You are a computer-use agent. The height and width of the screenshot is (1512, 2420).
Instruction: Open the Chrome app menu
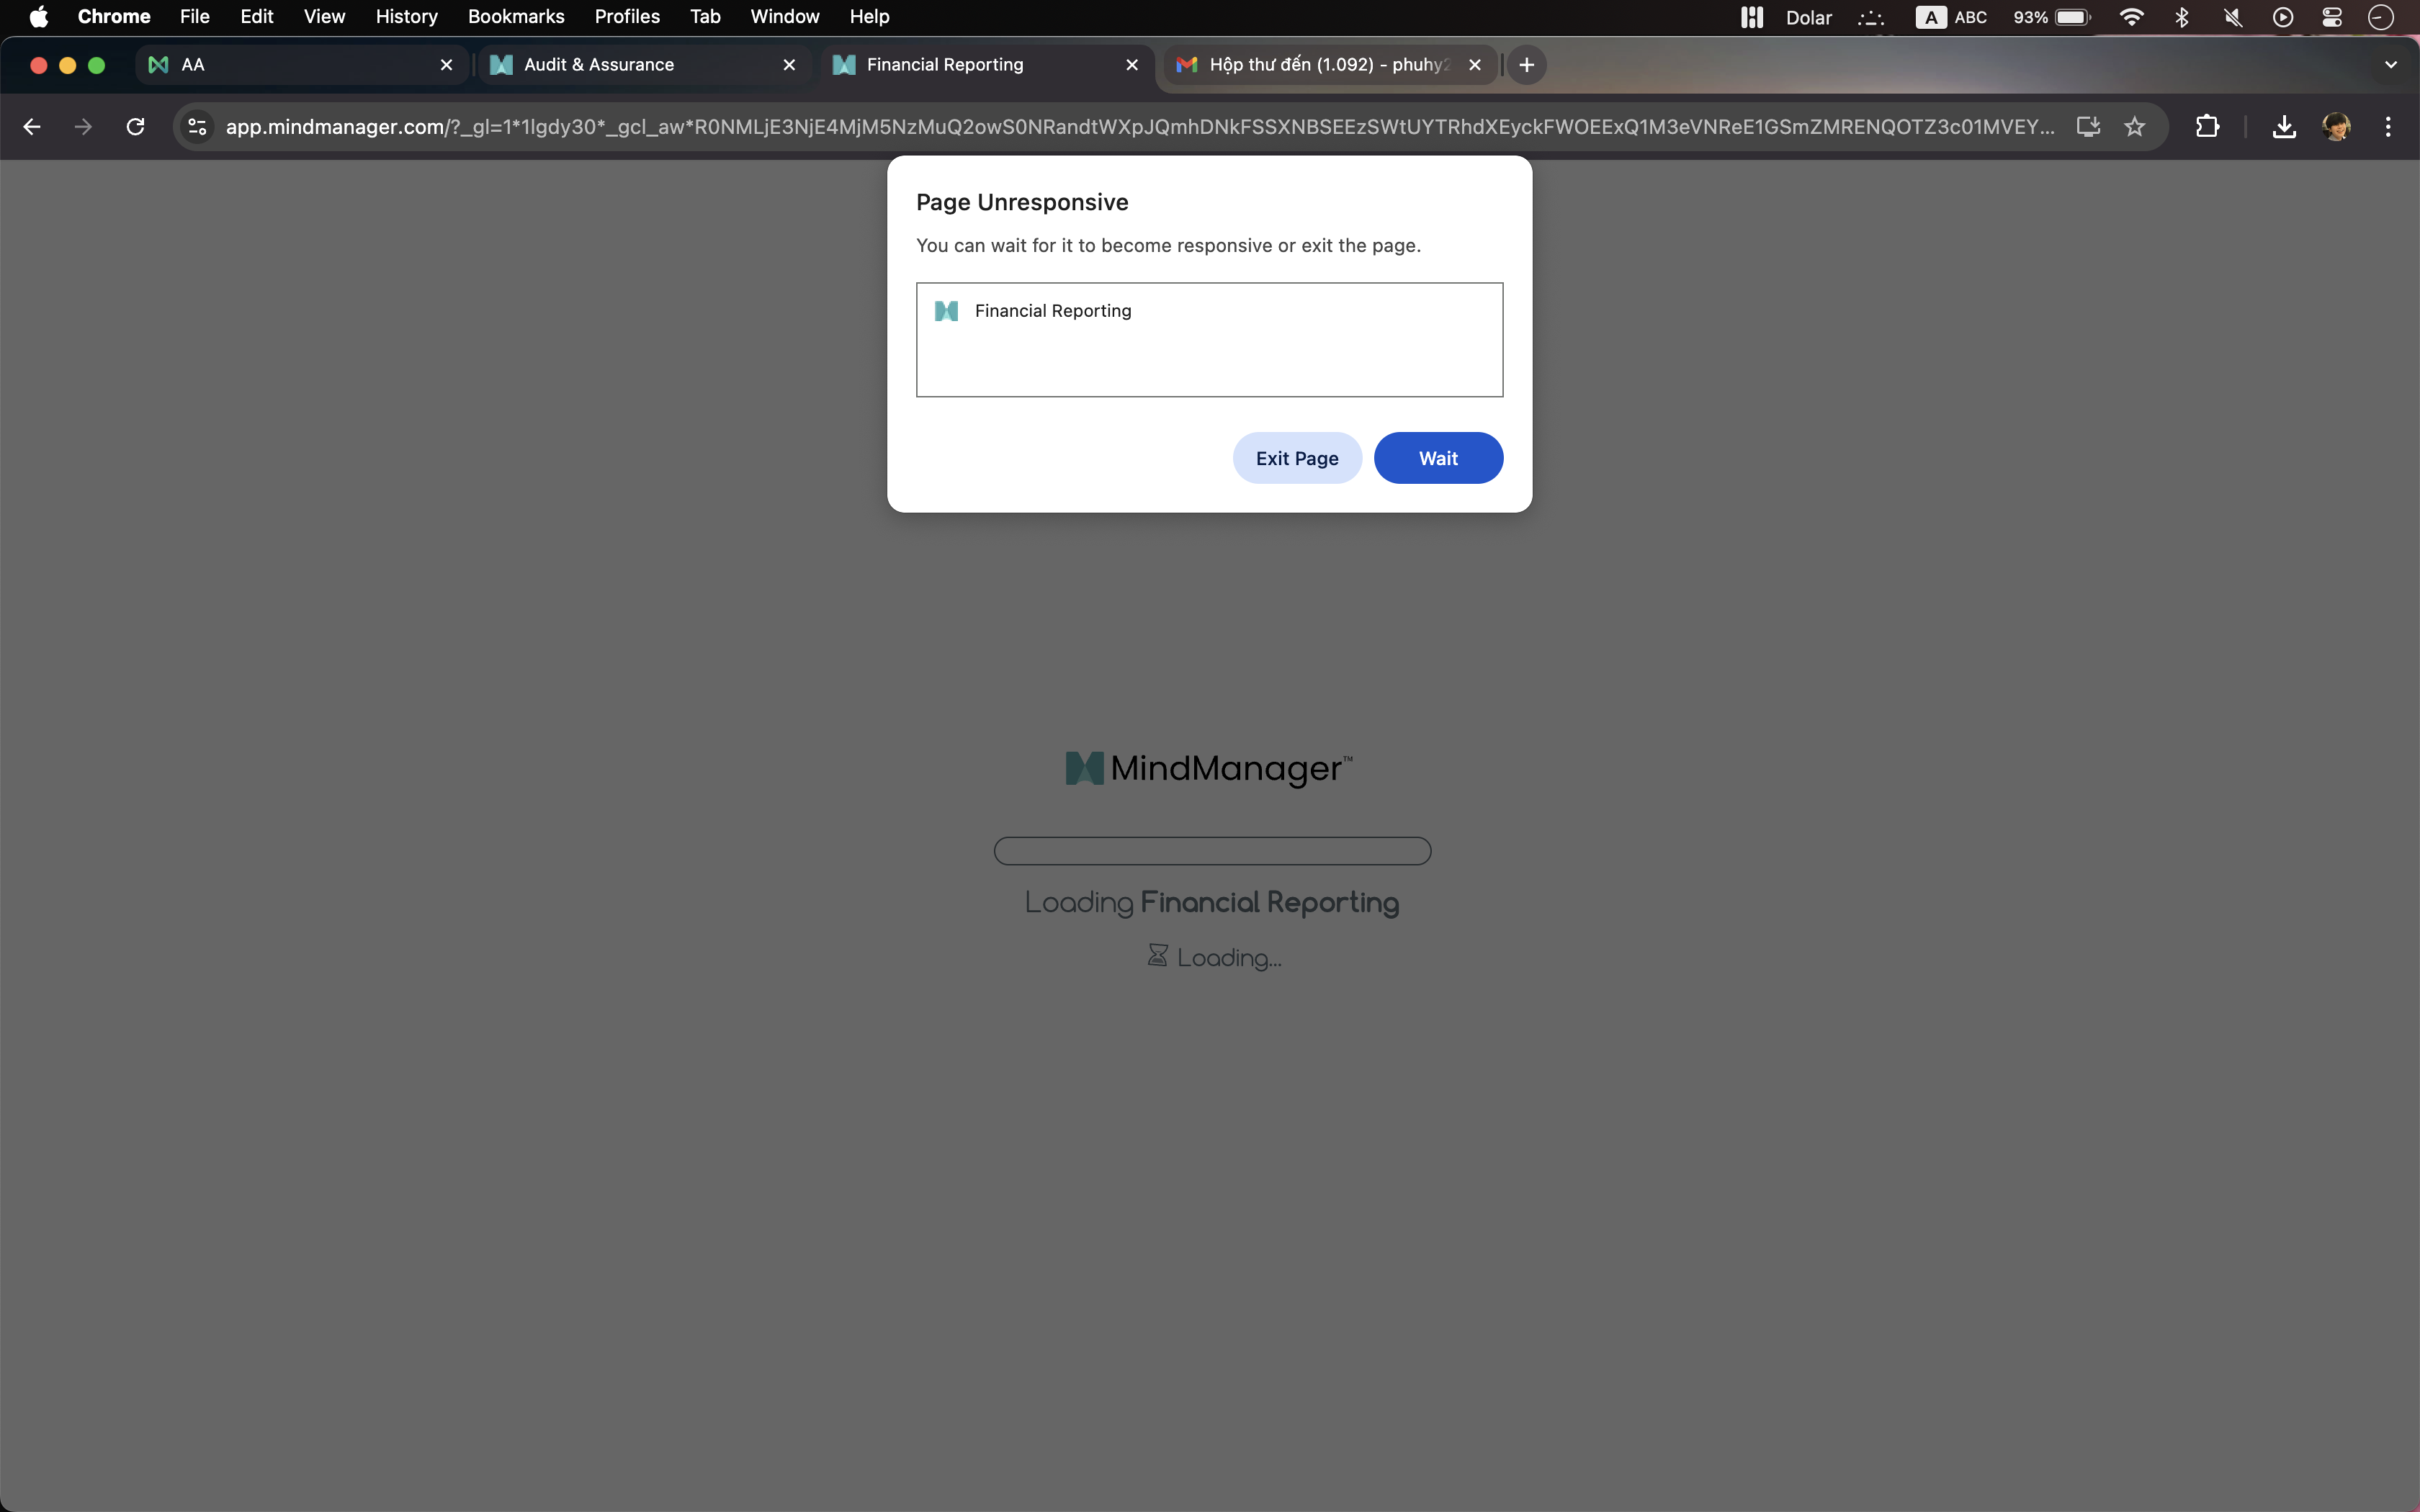click(x=114, y=17)
